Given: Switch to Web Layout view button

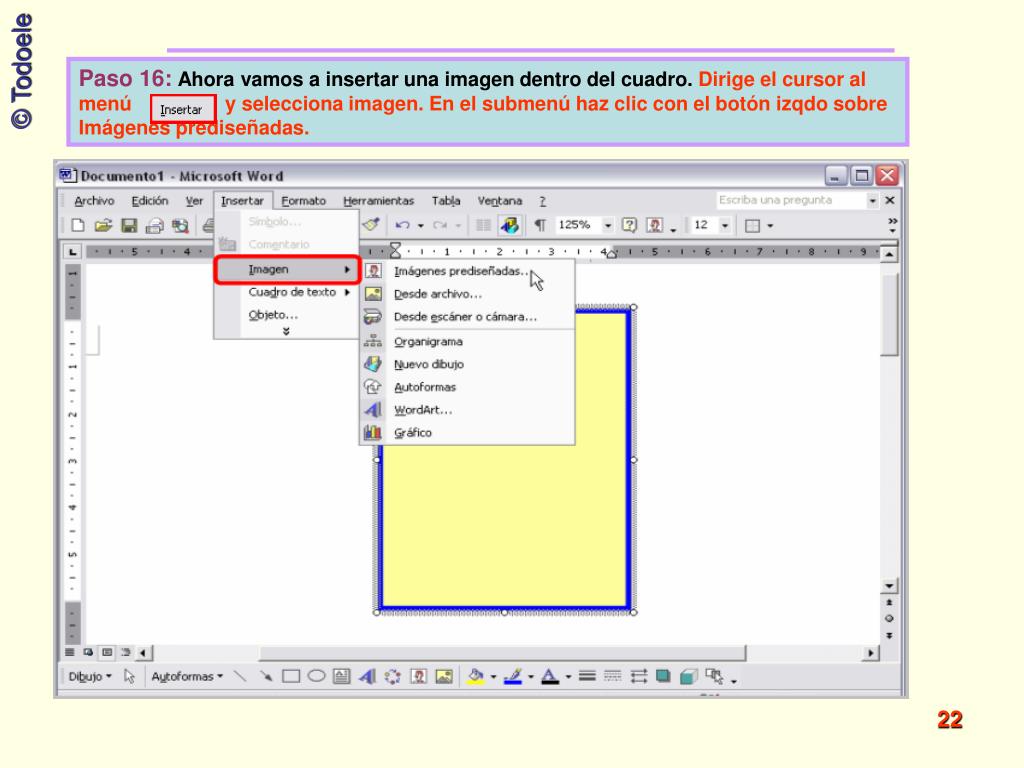Looking at the screenshot, I should (88, 652).
